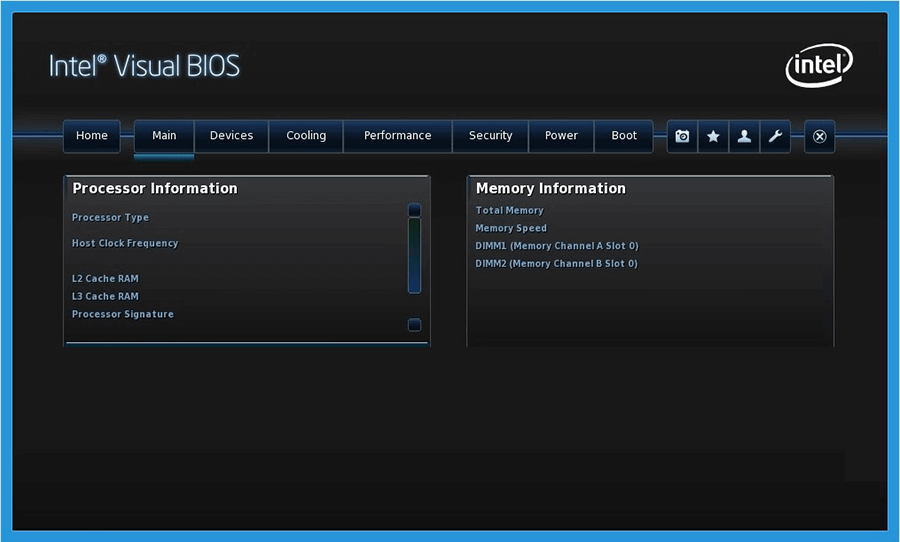Click the Intel Visual BIOS title
This screenshot has height=542, width=900.
[x=144, y=65]
